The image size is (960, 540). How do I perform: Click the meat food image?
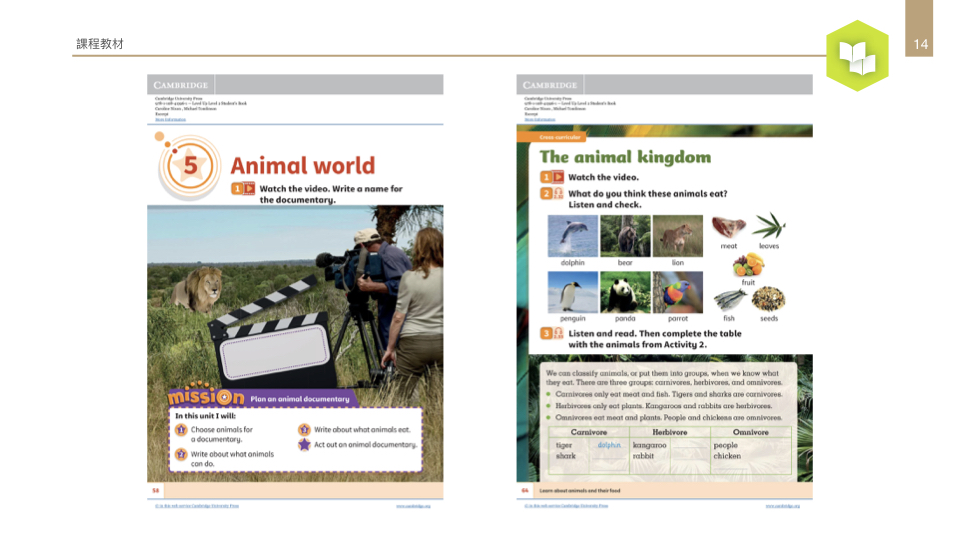(x=729, y=227)
